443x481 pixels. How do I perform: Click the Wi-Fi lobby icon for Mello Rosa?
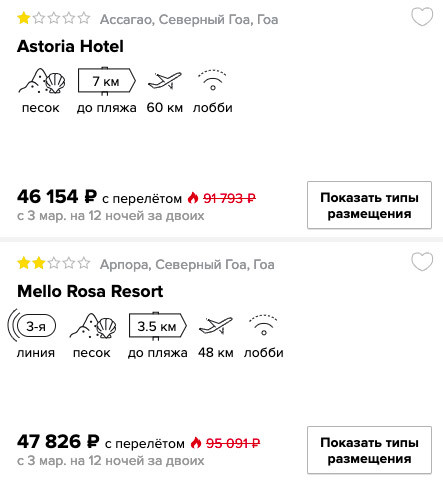point(264,325)
